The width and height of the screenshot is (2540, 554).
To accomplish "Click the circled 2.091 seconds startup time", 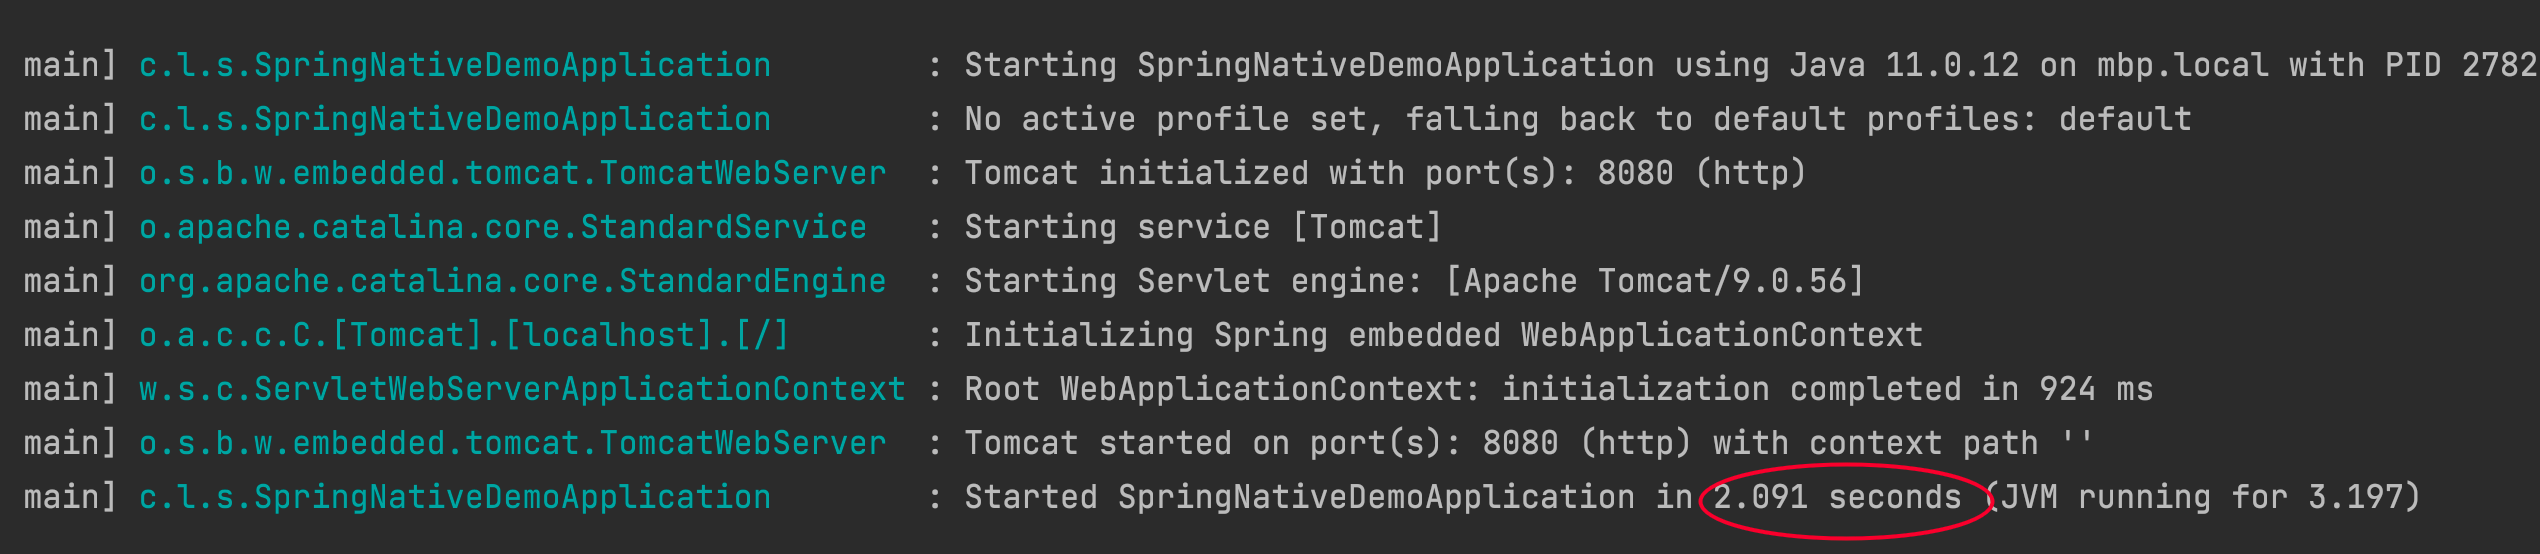I will 1837,497.
